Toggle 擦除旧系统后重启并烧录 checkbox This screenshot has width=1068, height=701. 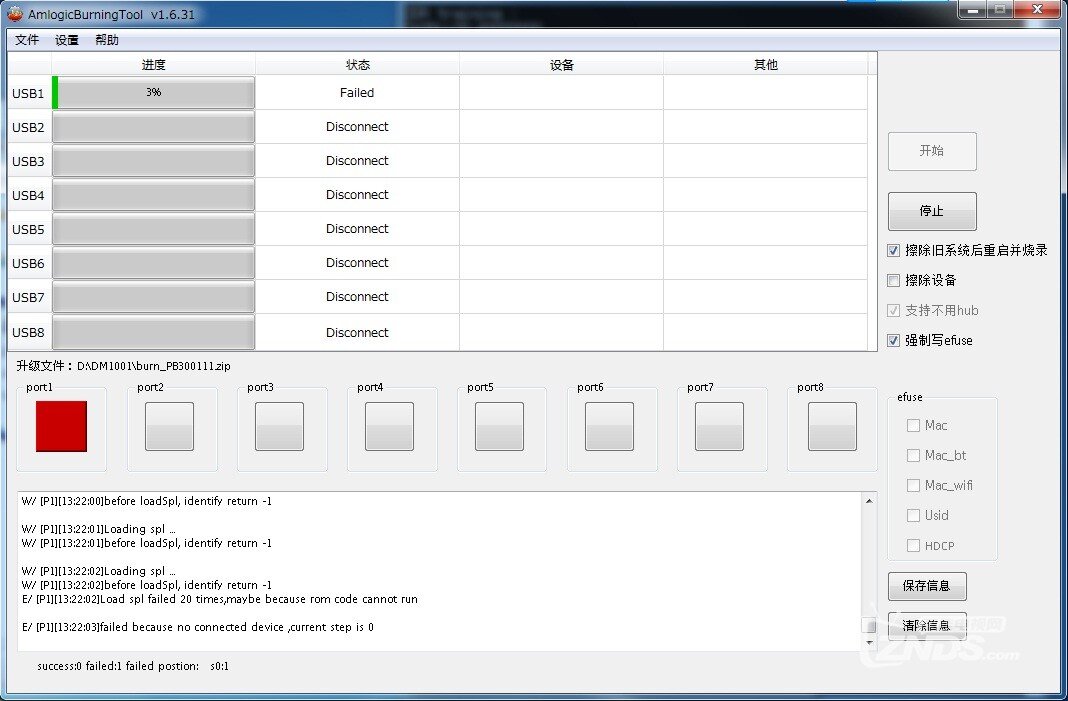(894, 251)
